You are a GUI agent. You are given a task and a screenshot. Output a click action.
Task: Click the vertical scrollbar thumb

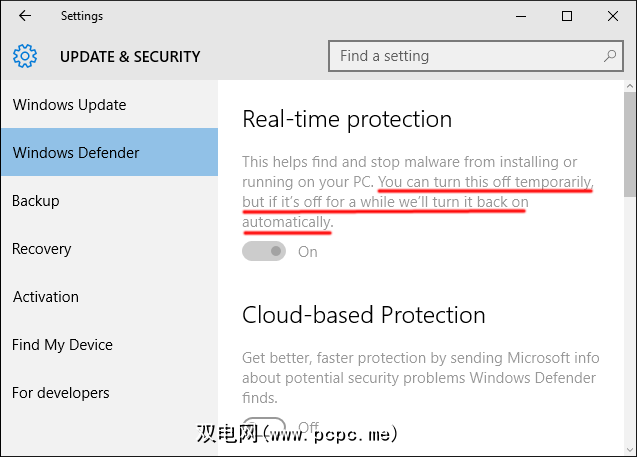[628, 145]
